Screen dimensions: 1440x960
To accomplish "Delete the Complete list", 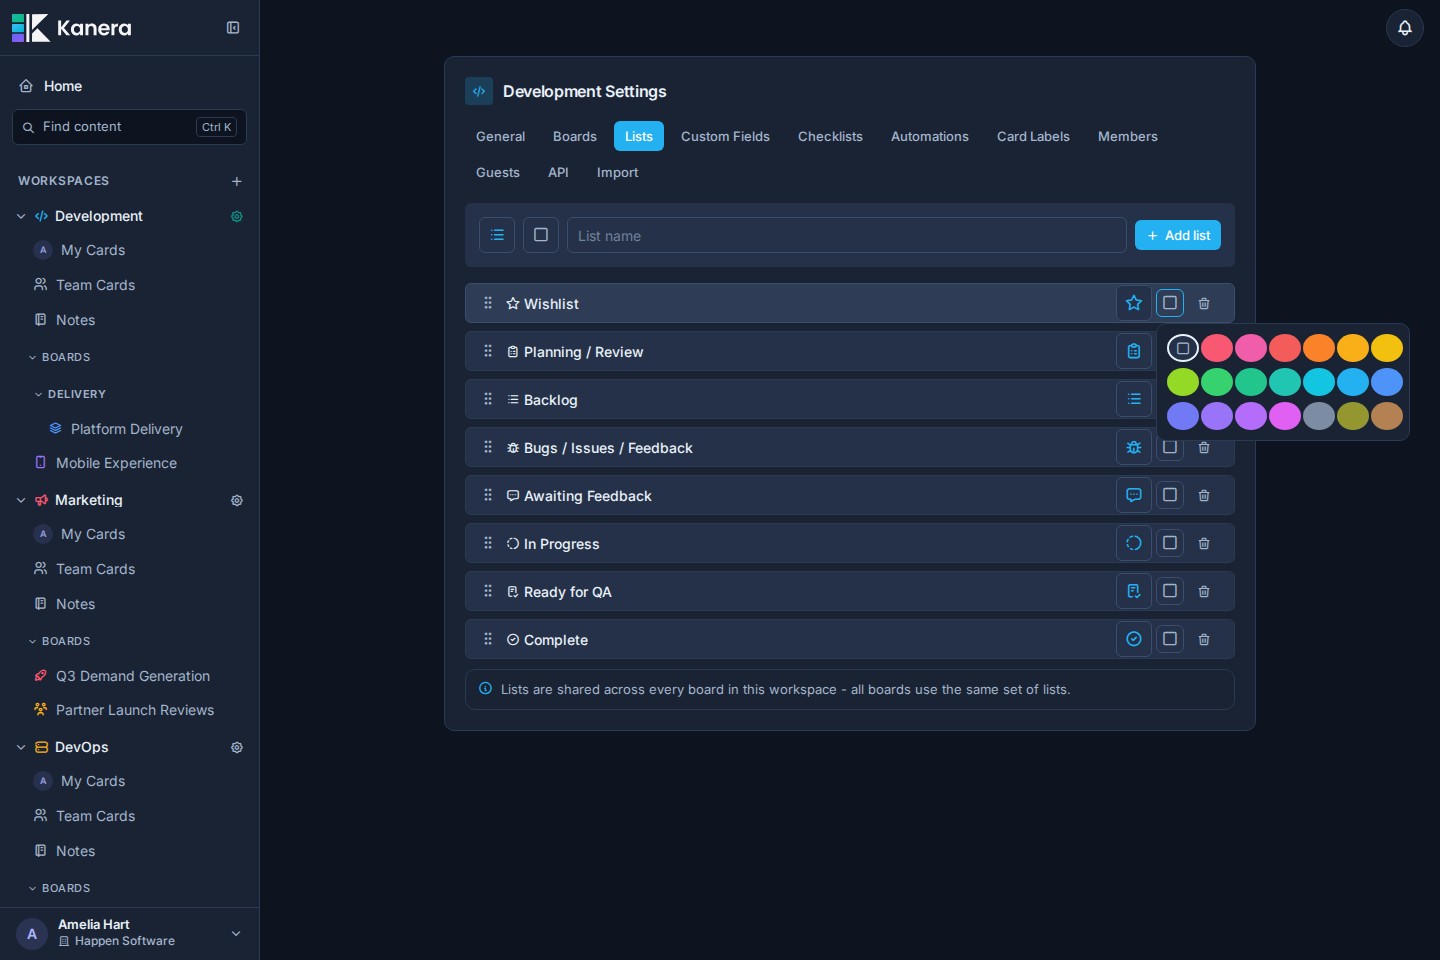I will [1204, 639].
